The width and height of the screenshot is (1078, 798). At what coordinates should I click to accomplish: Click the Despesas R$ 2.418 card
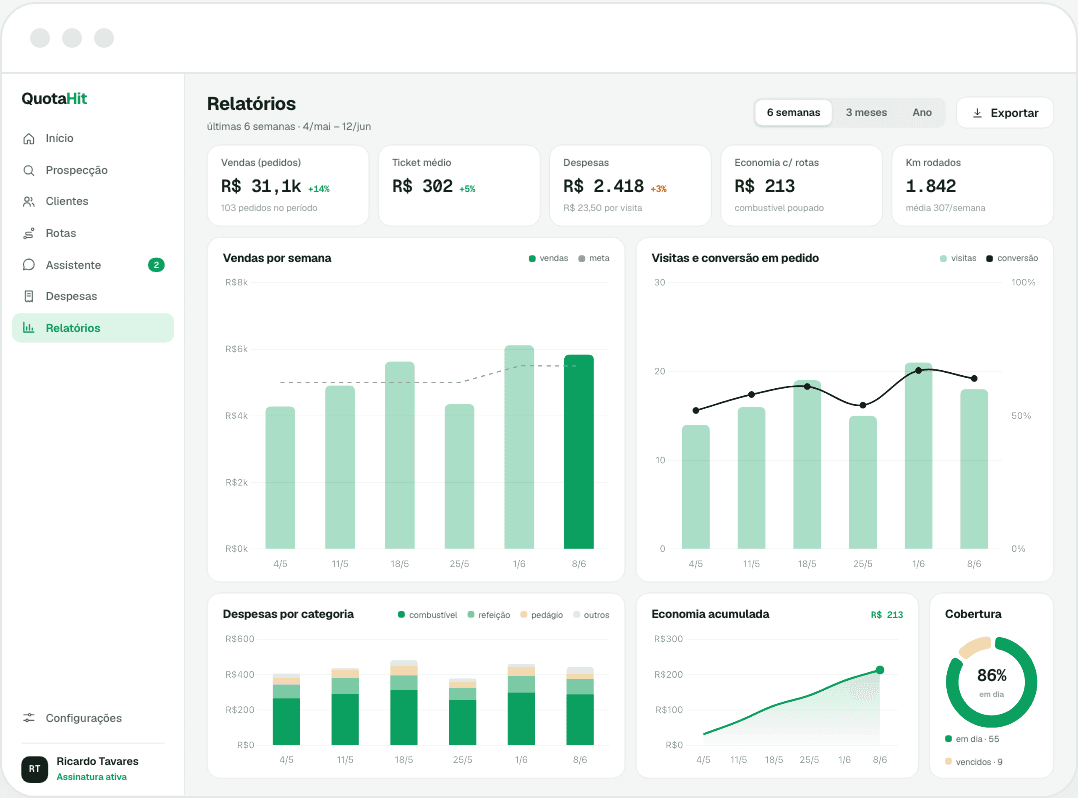pyautogui.click(x=630, y=186)
